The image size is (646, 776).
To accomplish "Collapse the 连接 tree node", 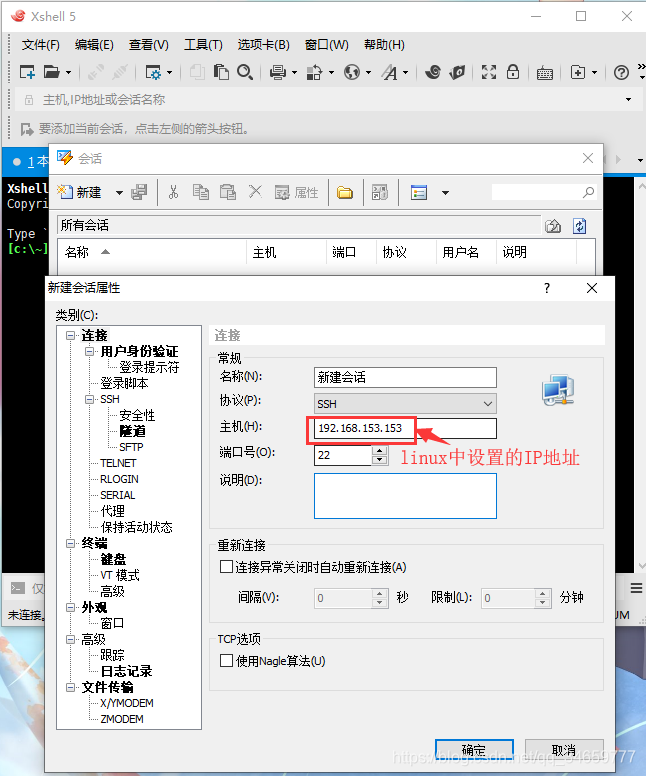I will pos(71,336).
